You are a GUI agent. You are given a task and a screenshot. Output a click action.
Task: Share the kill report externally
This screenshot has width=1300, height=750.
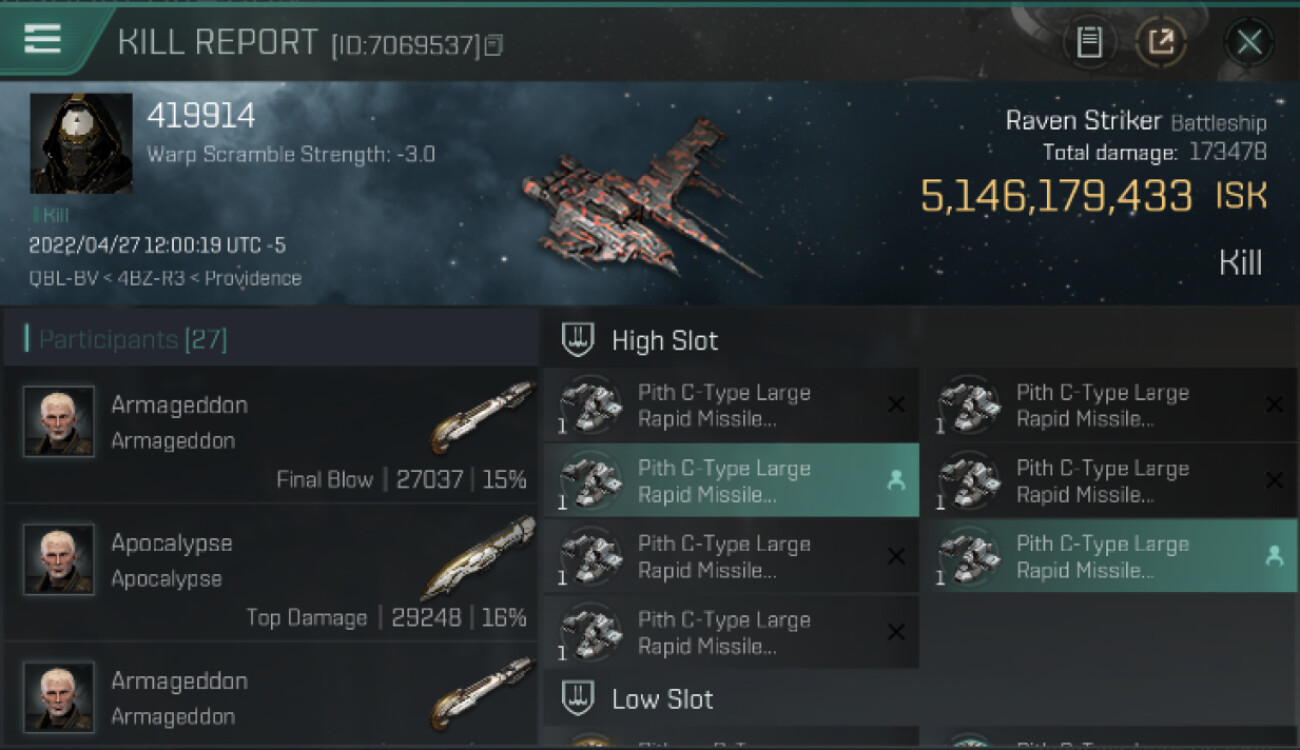point(1161,42)
